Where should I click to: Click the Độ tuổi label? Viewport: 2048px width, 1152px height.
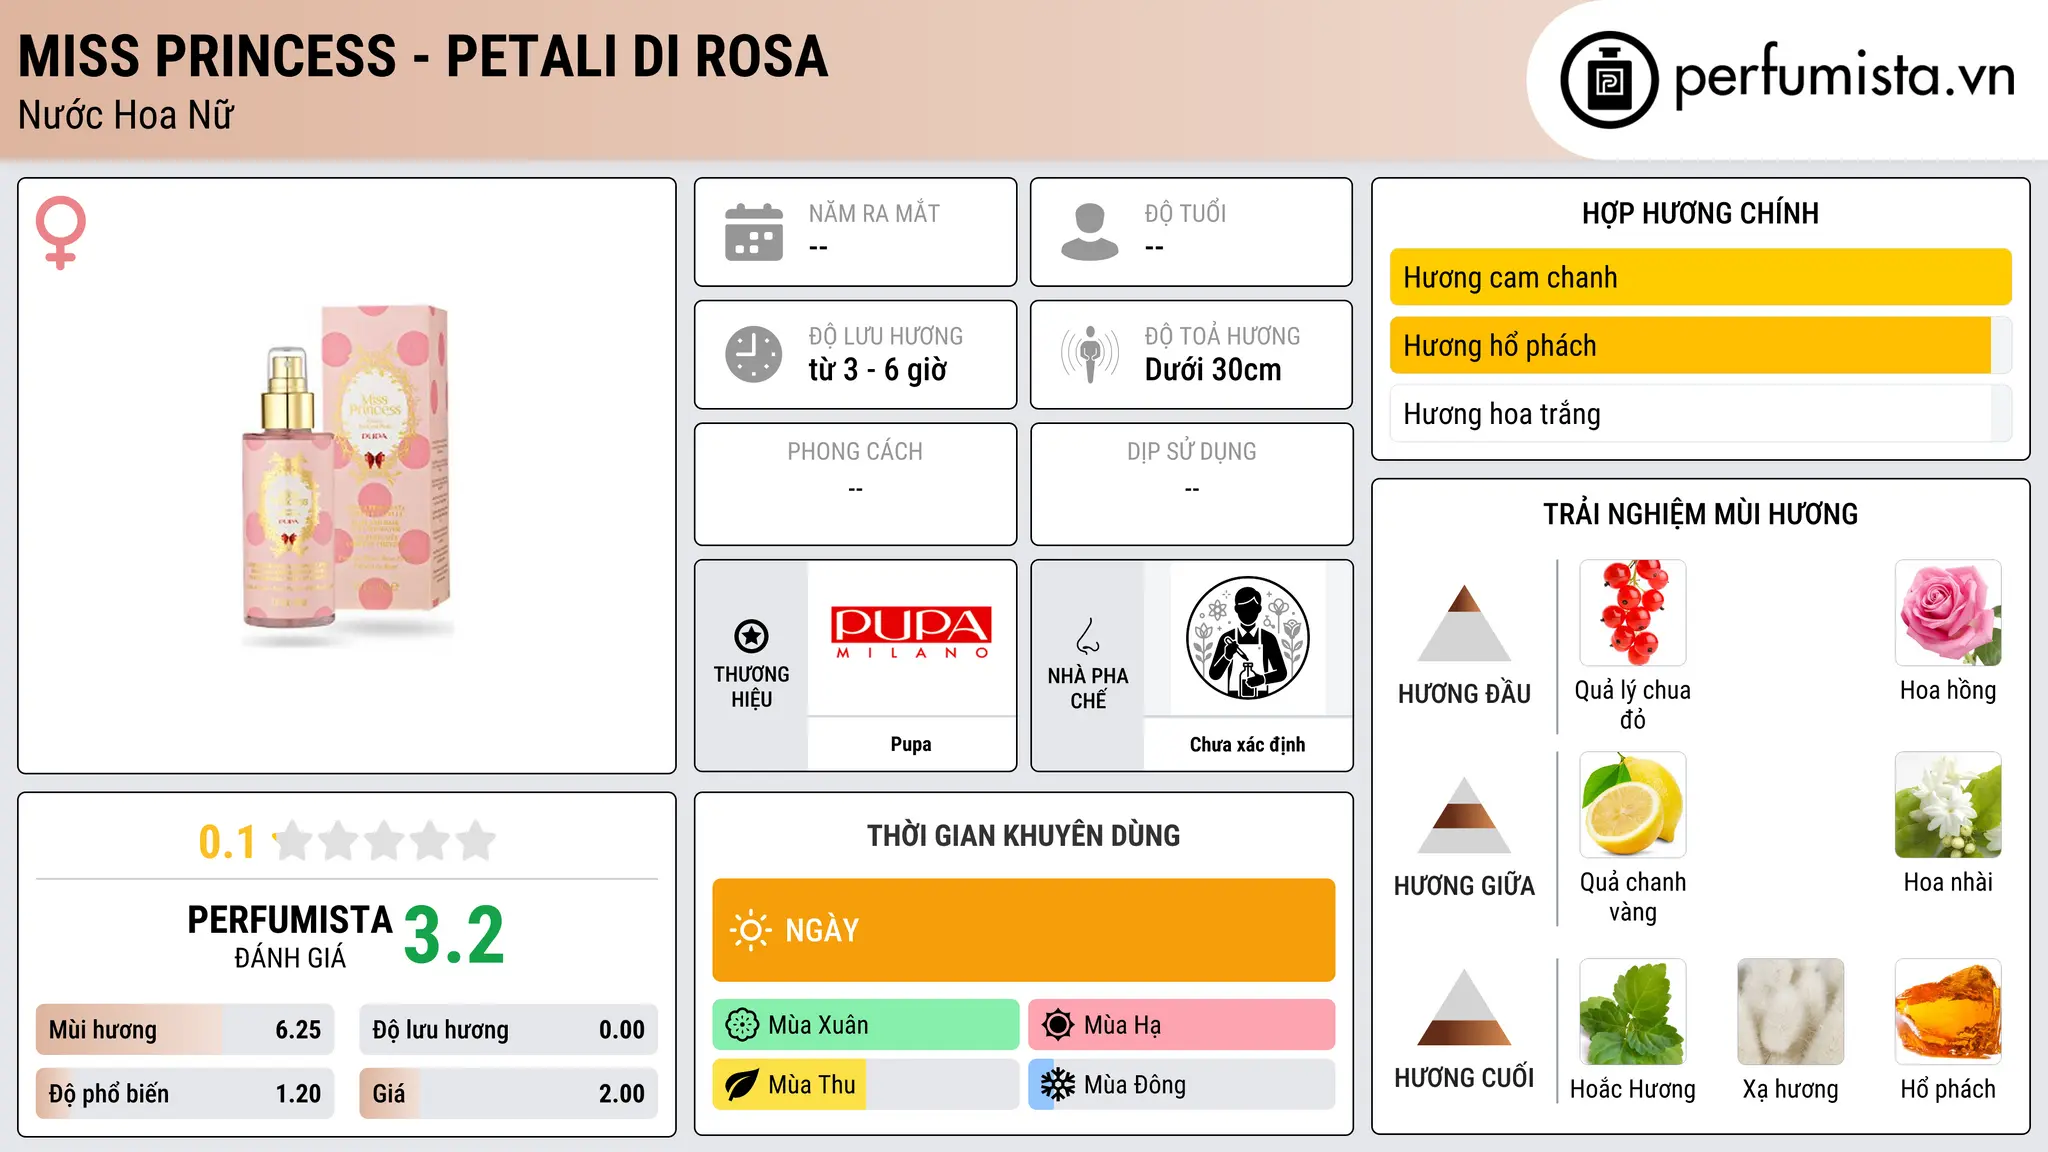pos(1185,213)
